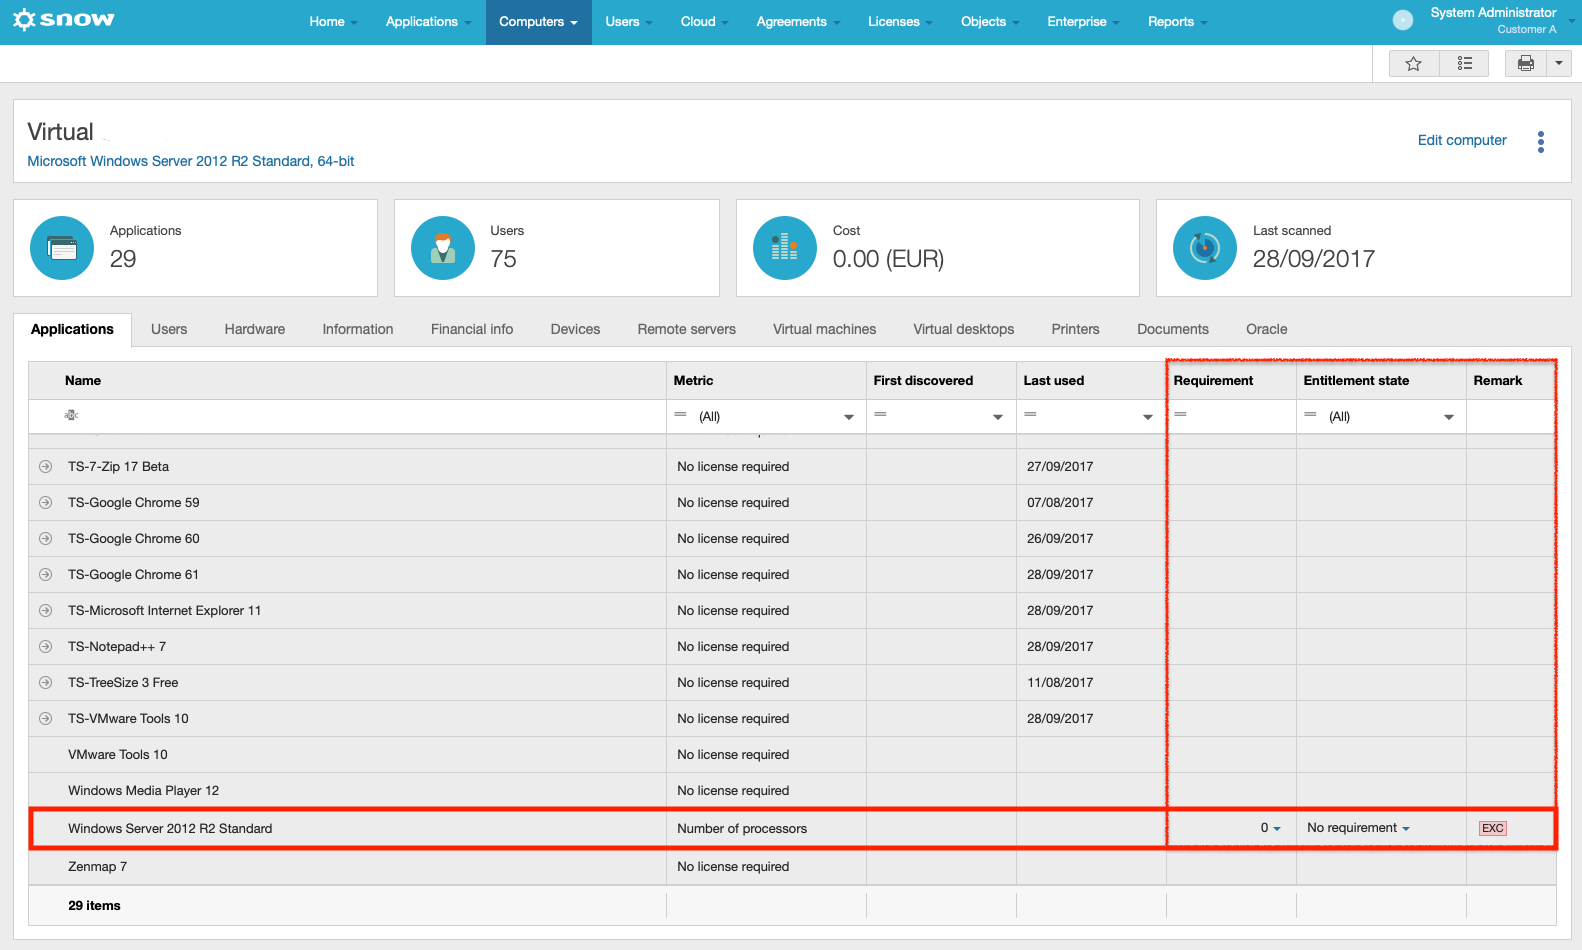Add page to favorites with star icon
Screen dimensions: 1582x950
[x=1413, y=64]
